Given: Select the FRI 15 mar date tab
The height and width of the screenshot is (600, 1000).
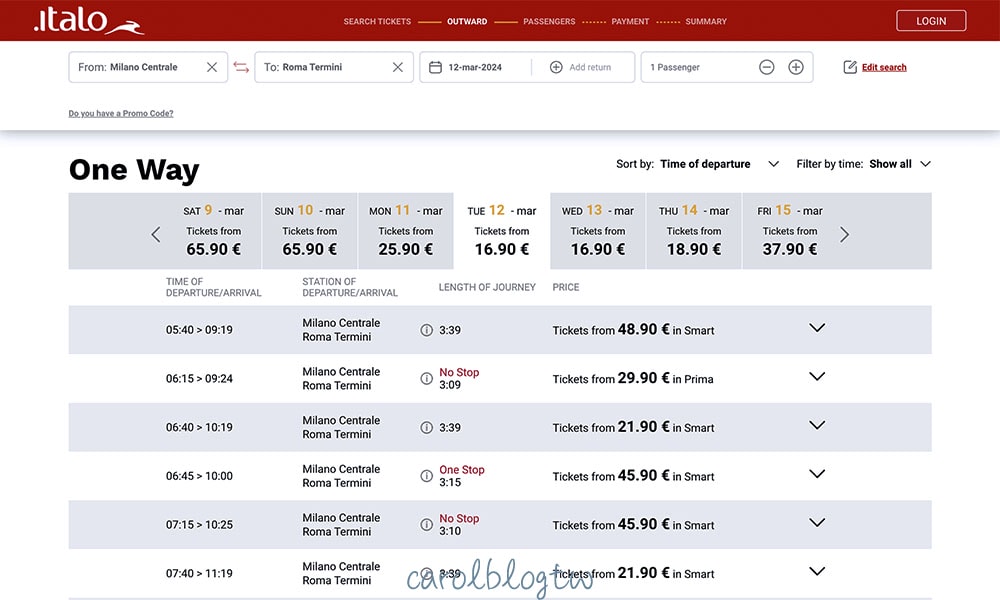Looking at the screenshot, I should pos(790,231).
